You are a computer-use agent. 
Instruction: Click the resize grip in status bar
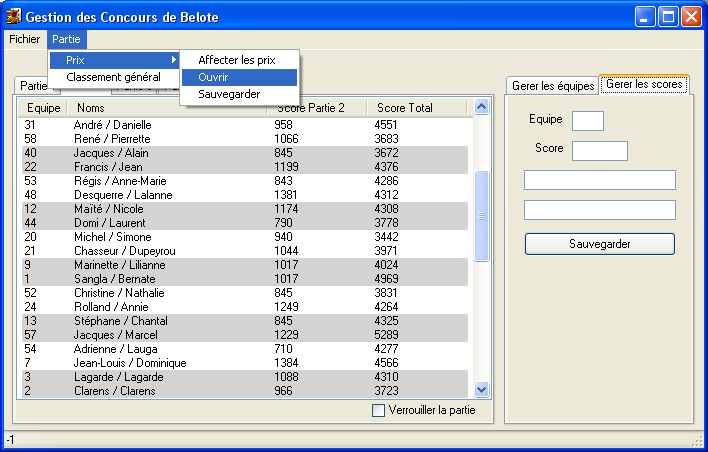pyautogui.click(x=697, y=441)
